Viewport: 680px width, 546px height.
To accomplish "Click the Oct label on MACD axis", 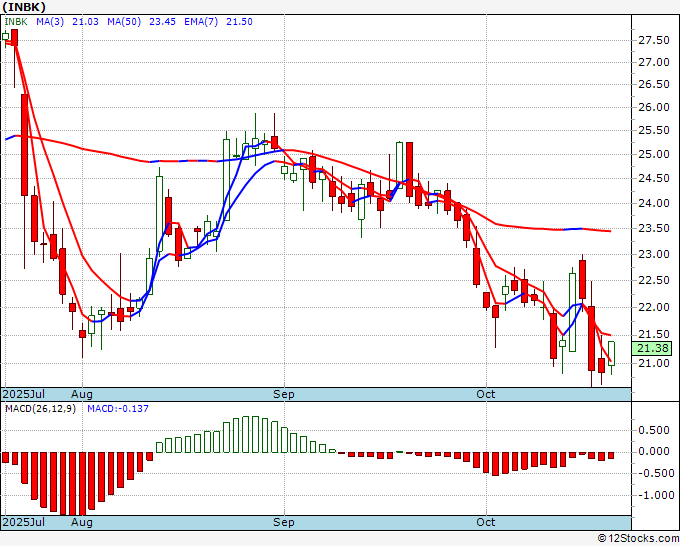I will tap(486, 522).
